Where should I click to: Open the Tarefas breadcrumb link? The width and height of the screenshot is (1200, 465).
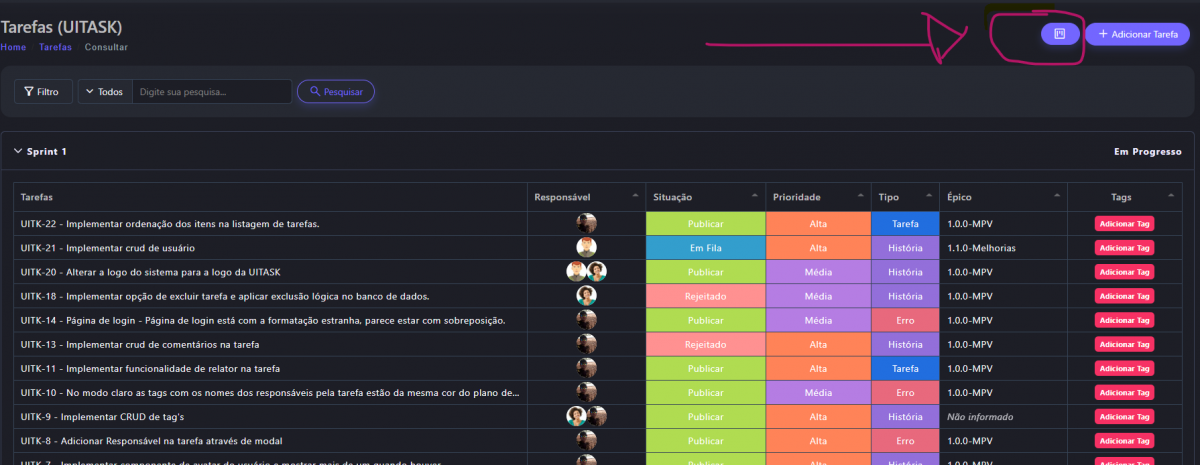(x=55, y=47)
